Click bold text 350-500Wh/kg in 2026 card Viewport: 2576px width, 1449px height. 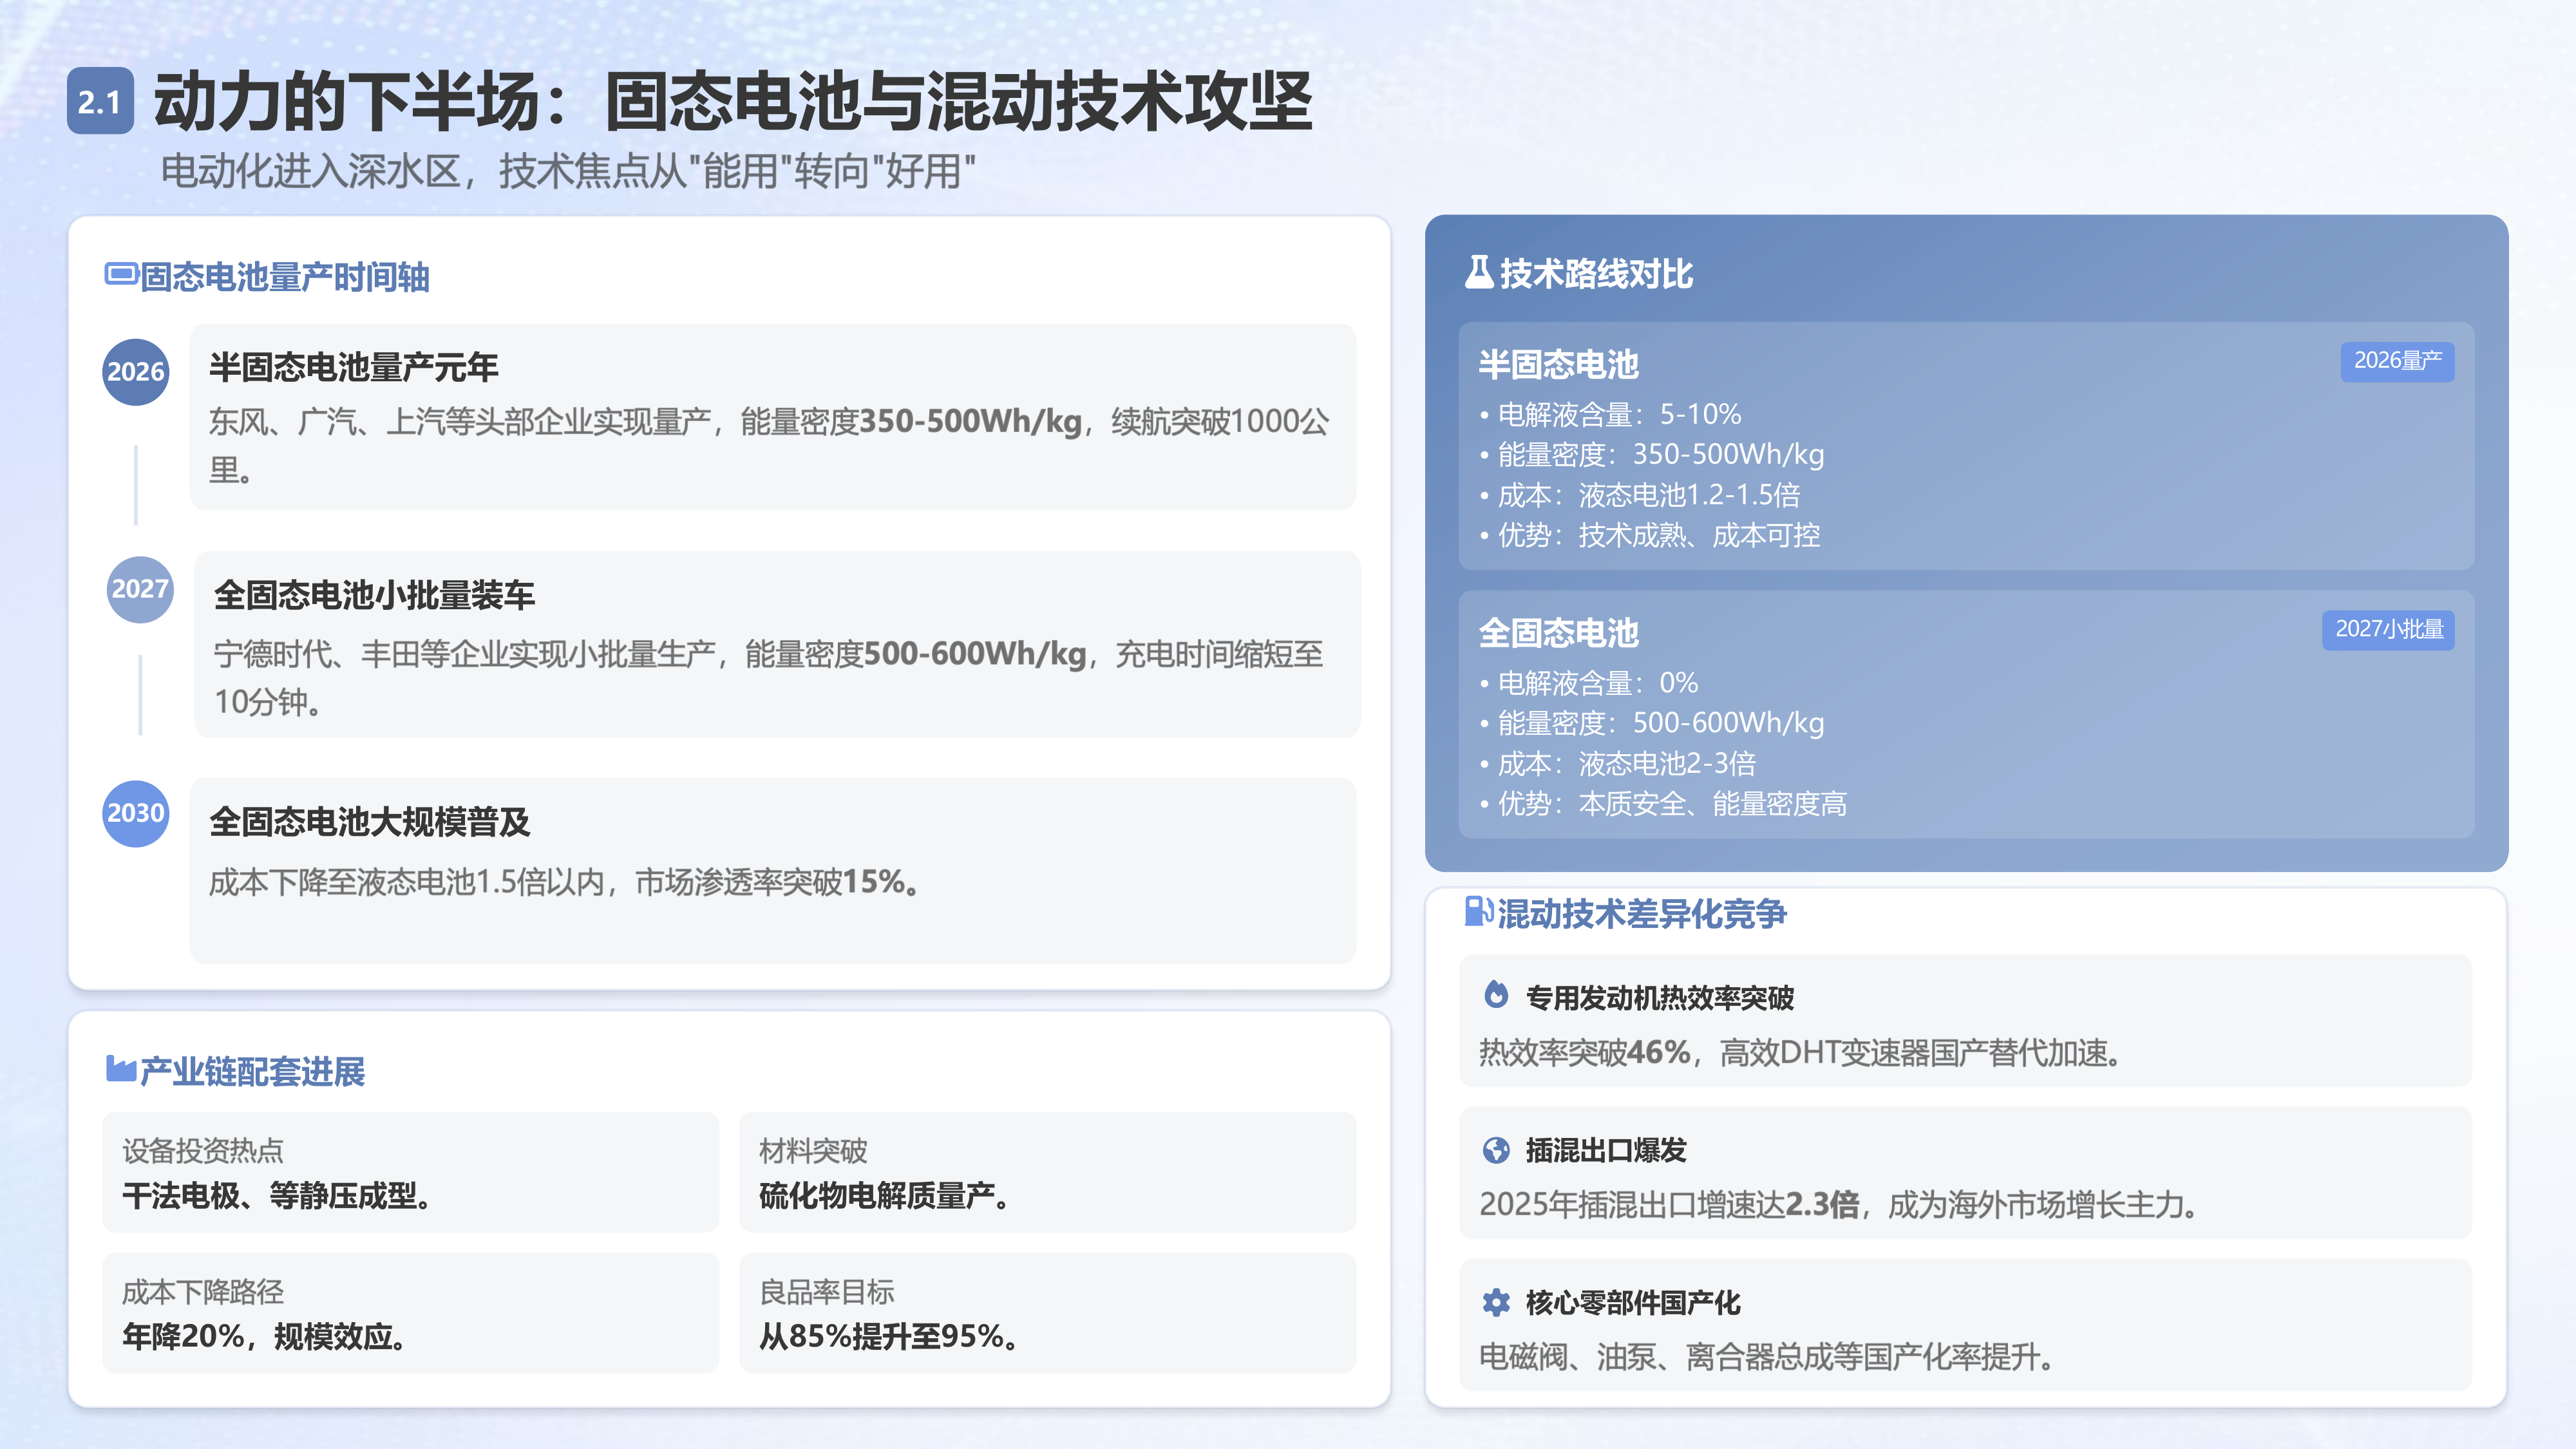971,421
